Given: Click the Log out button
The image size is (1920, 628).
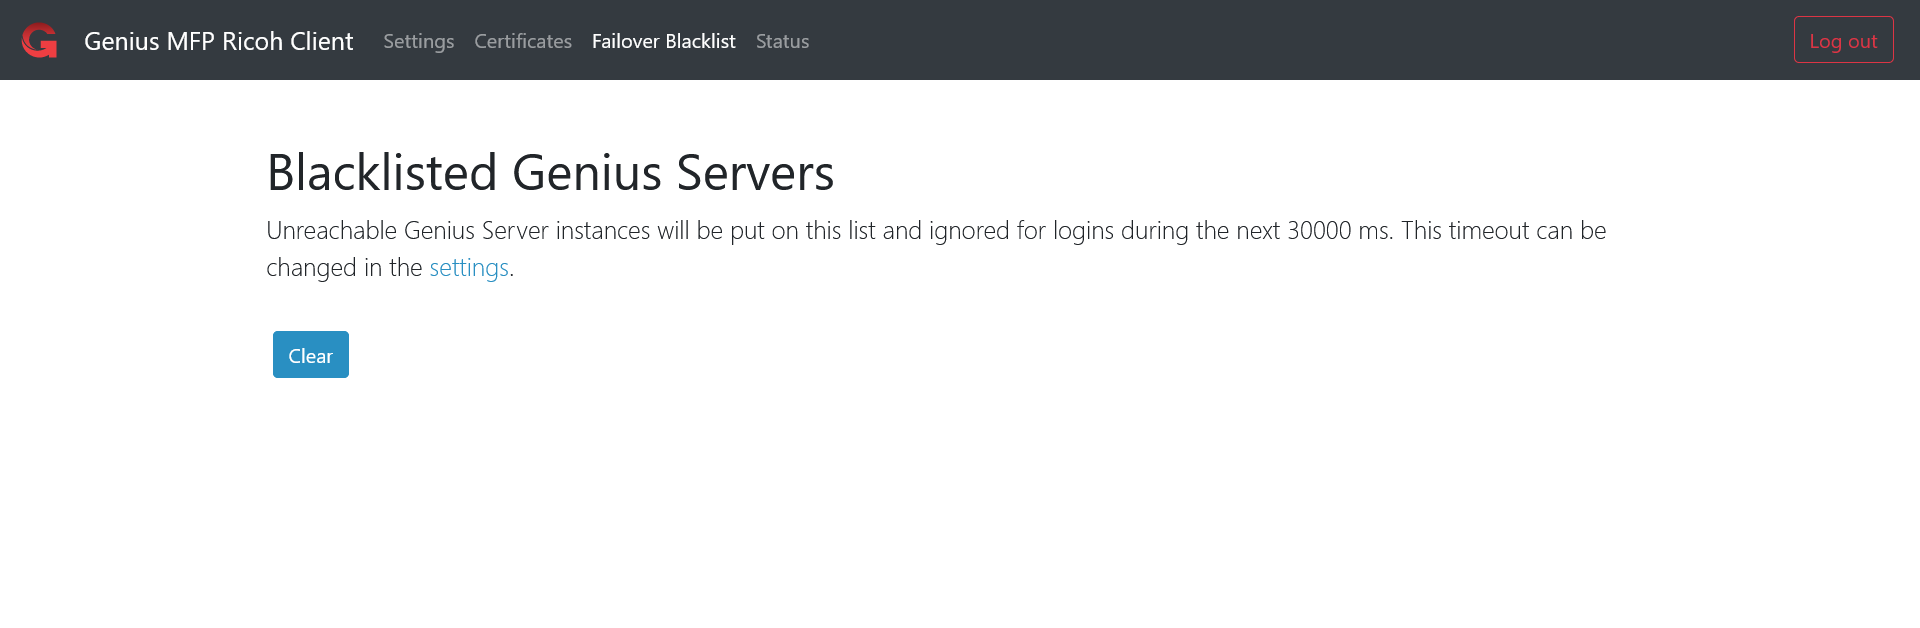Looking at the screenshot, I should 1843,40.
